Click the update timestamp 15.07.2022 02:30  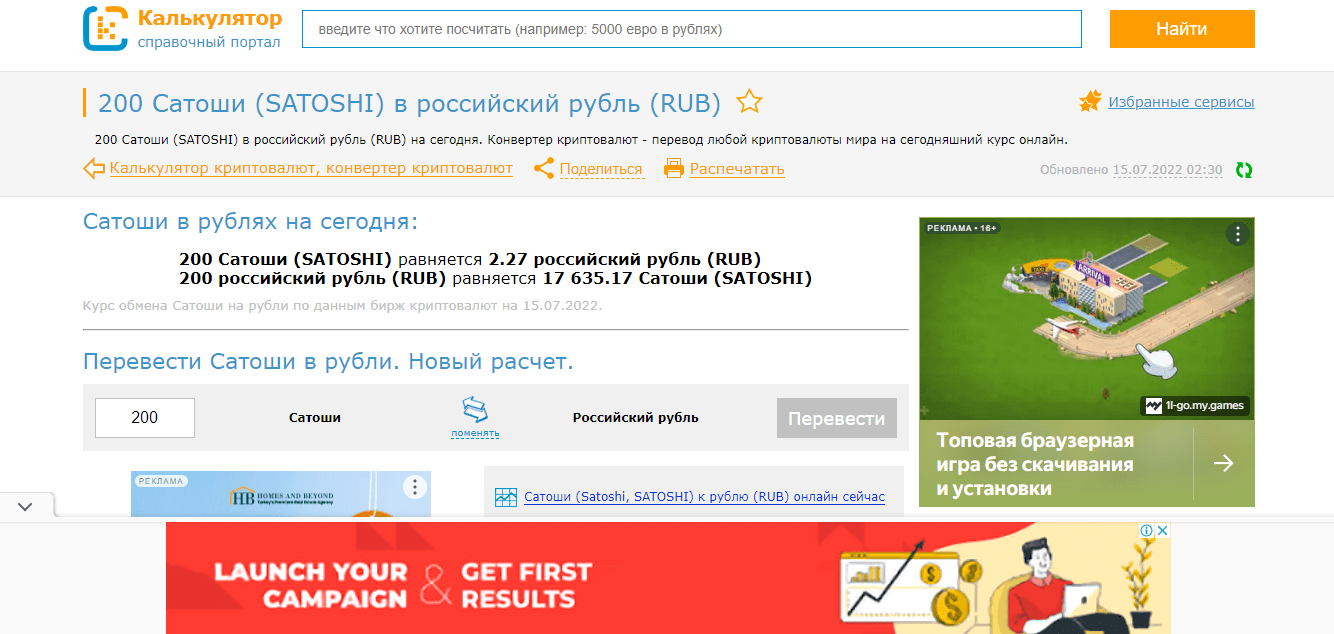(x=1168, y=170)
